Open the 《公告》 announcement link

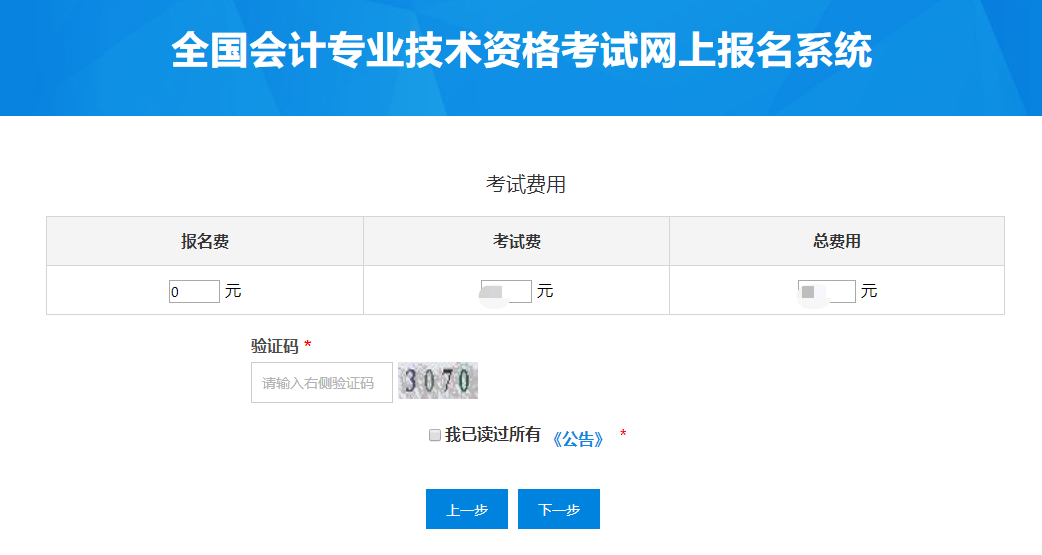click(579, 439)
